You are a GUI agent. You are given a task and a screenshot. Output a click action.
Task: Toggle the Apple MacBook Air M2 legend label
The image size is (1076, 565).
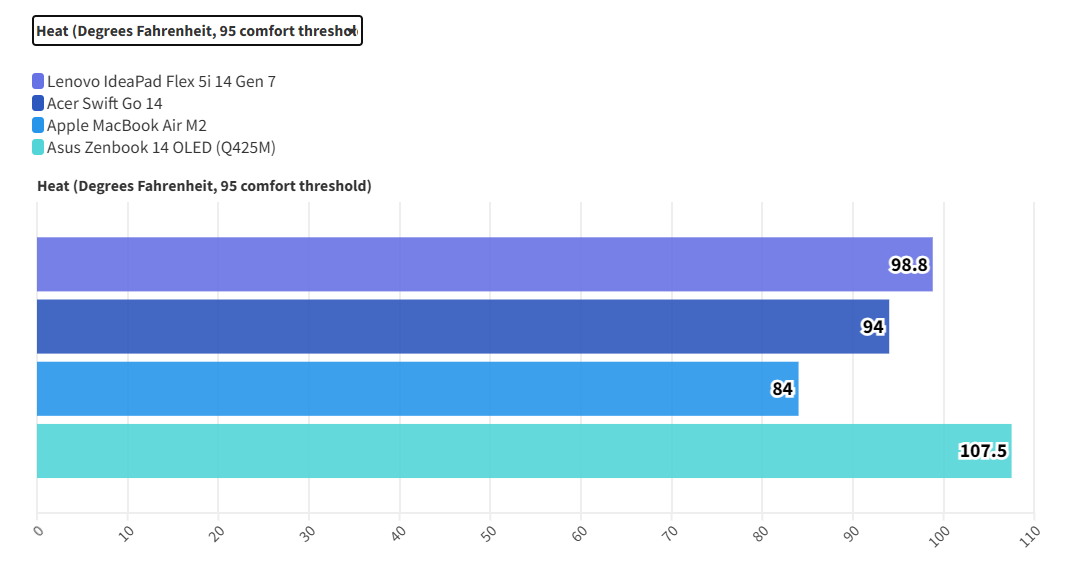(126, 125)
